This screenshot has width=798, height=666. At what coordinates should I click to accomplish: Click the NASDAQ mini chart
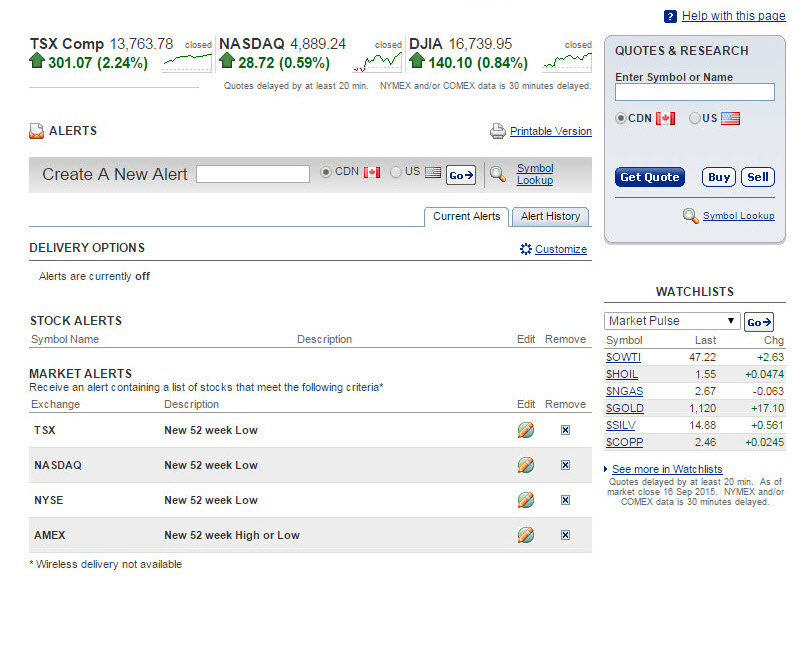click(x=377, y=63)
